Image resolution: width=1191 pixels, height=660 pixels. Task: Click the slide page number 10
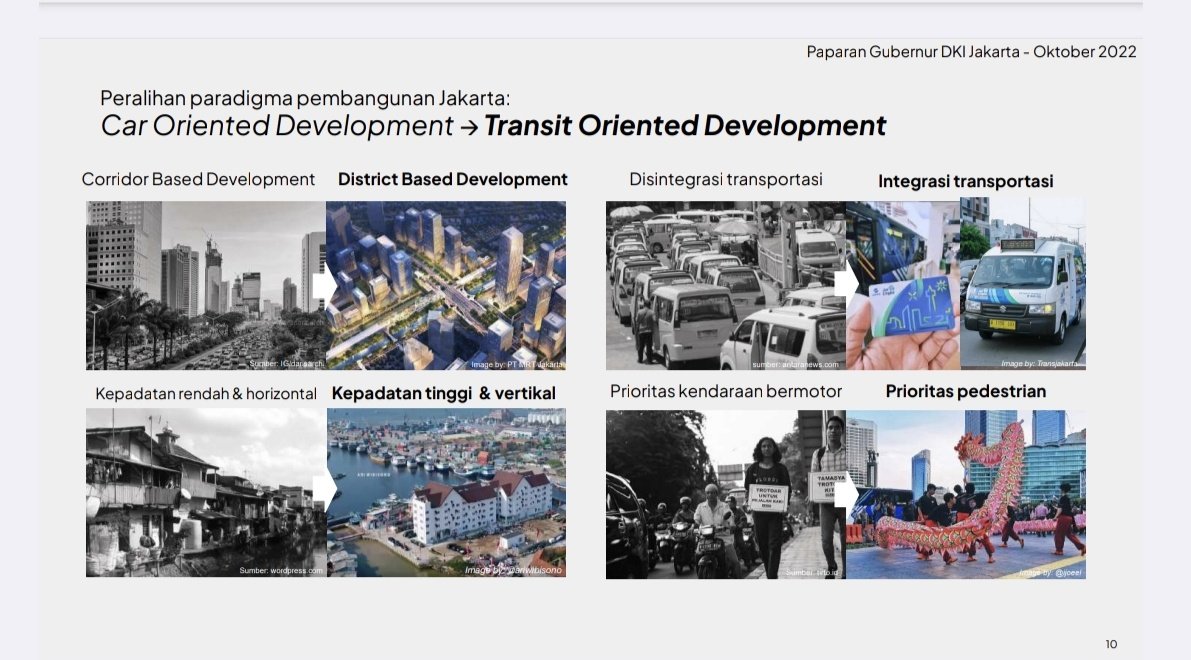pyautogui.click(x=1111, y=644)
